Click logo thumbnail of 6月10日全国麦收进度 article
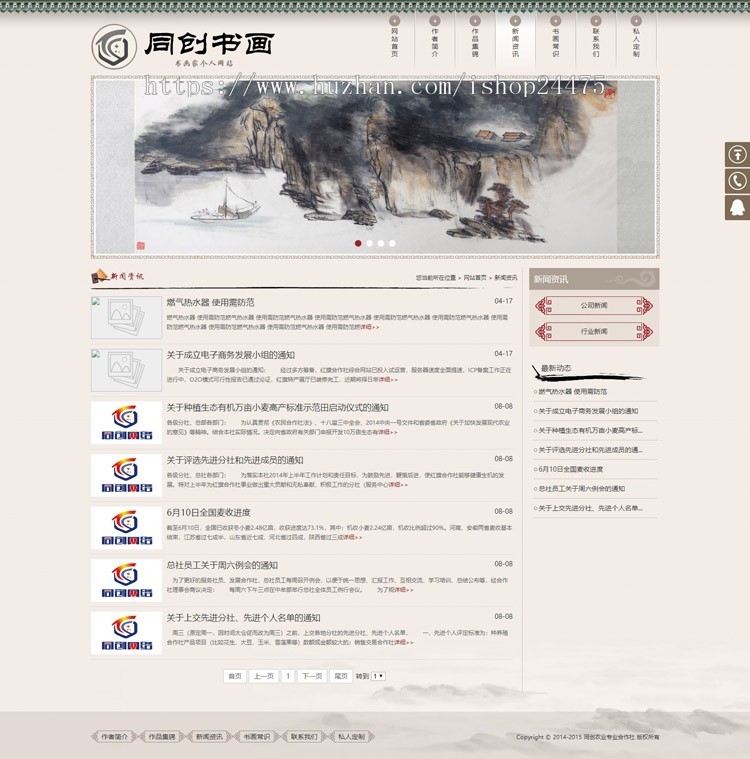This screenshot has height=759, width=750. [x=126, y=528]
